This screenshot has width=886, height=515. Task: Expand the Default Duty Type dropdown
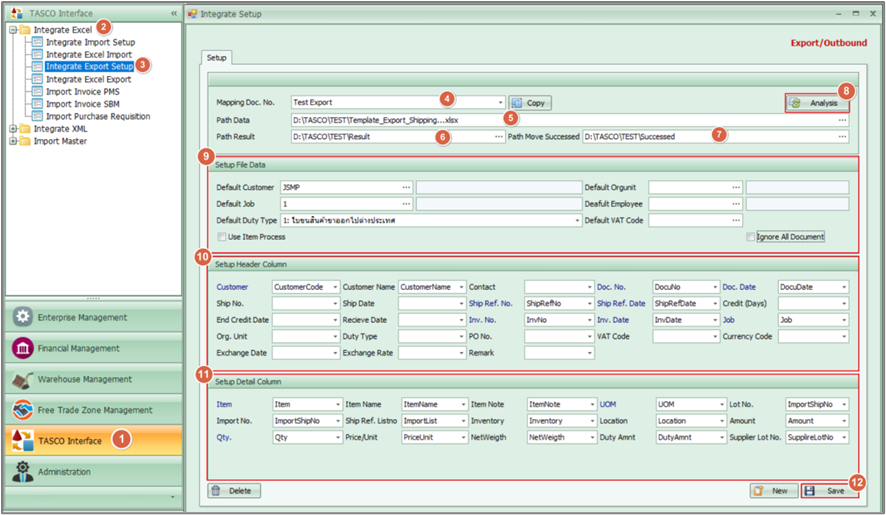[577, 220]
